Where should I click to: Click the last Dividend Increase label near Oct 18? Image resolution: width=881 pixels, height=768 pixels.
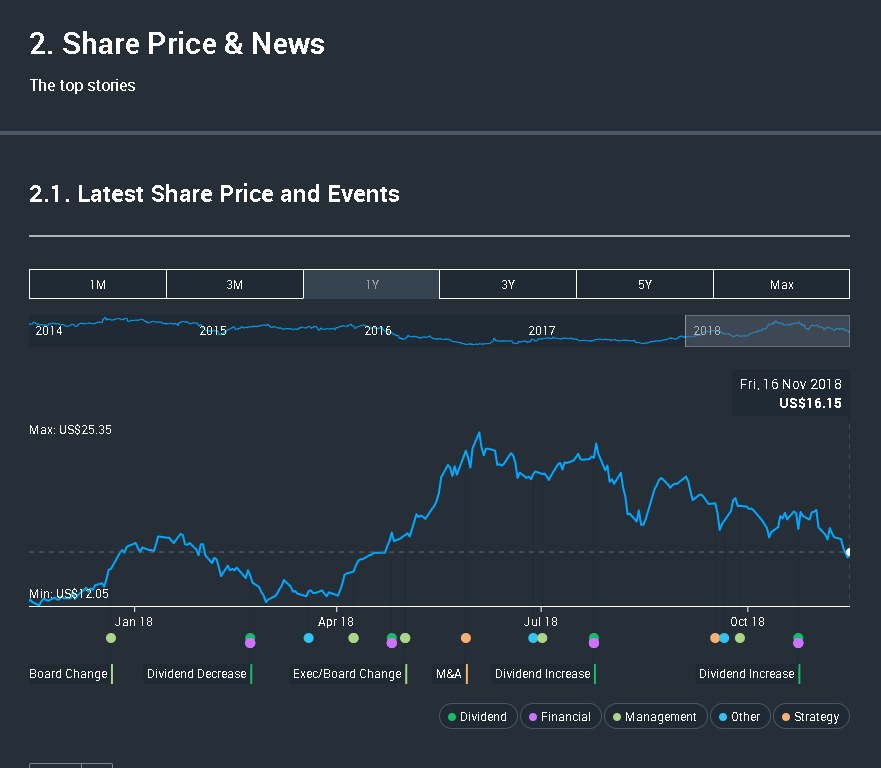[746, 674]
